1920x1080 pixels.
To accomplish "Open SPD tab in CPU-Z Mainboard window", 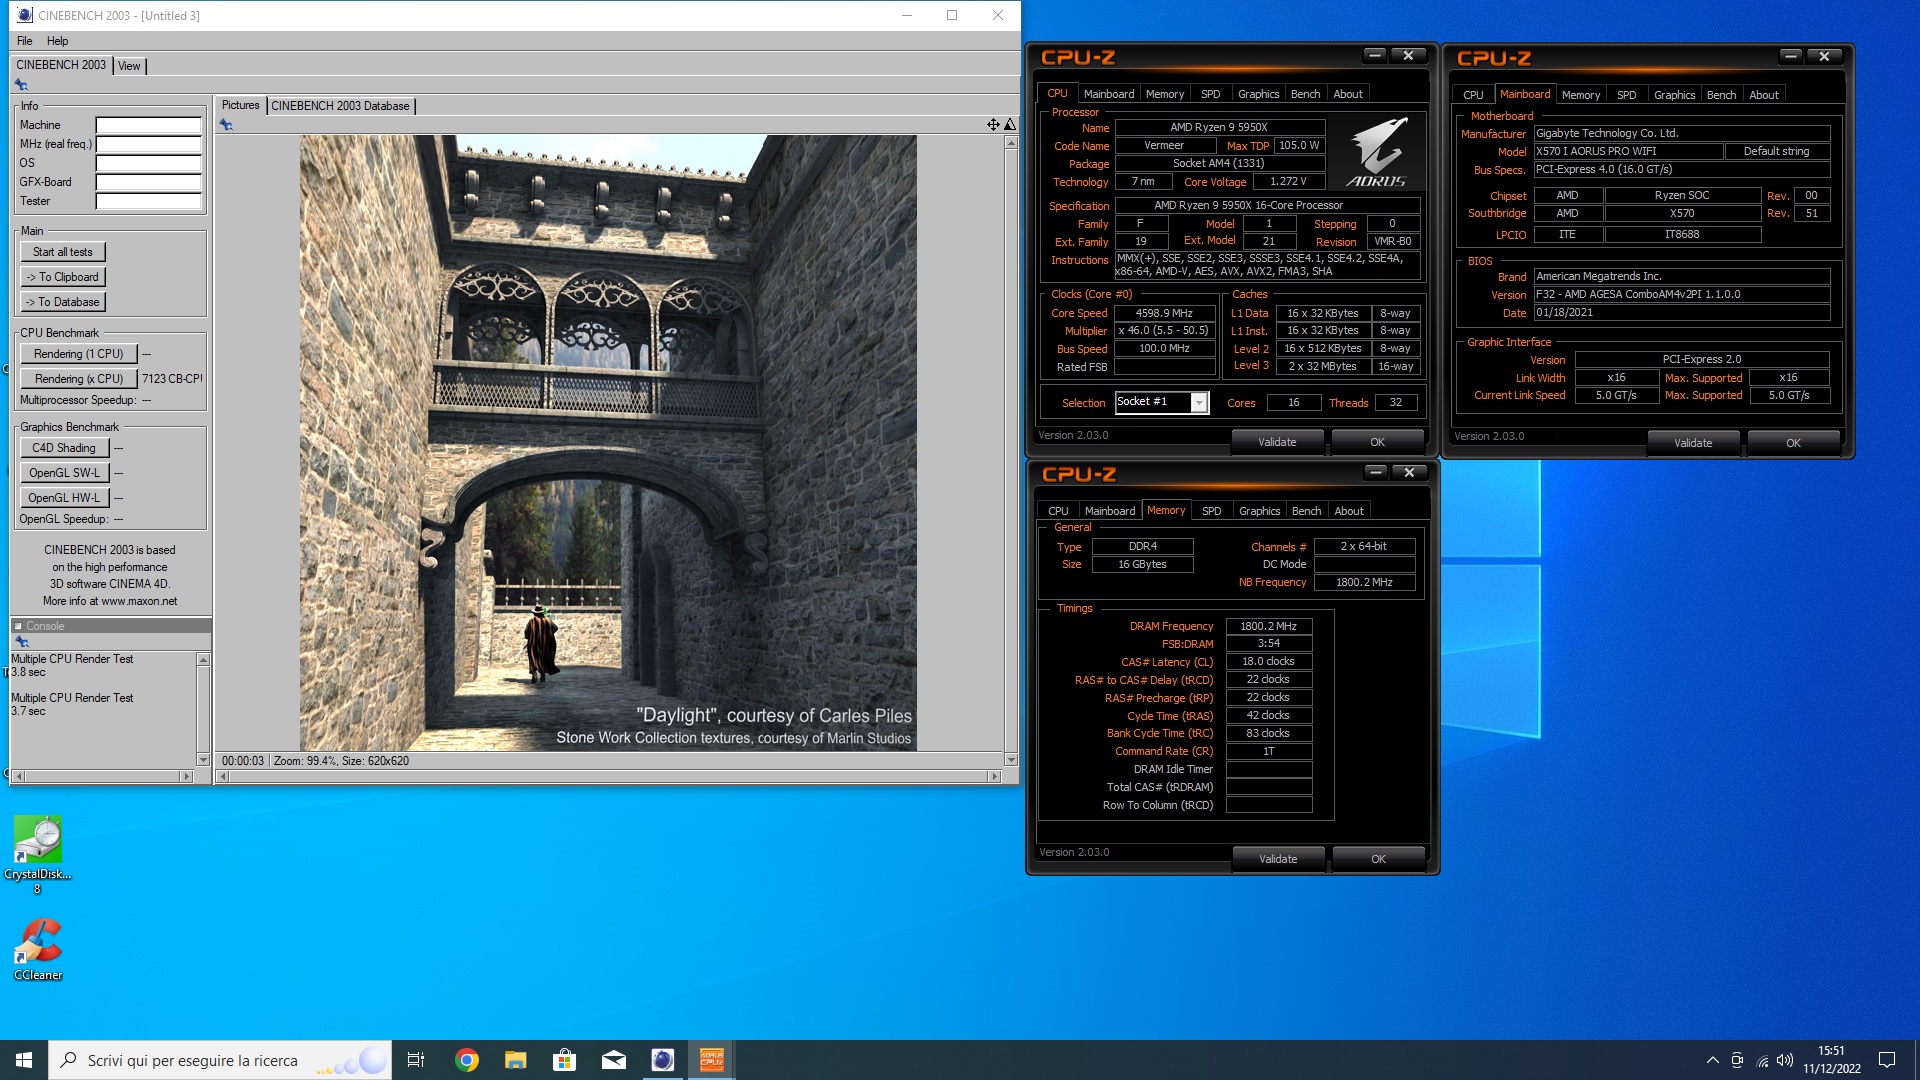I will tap(1627, 95).
